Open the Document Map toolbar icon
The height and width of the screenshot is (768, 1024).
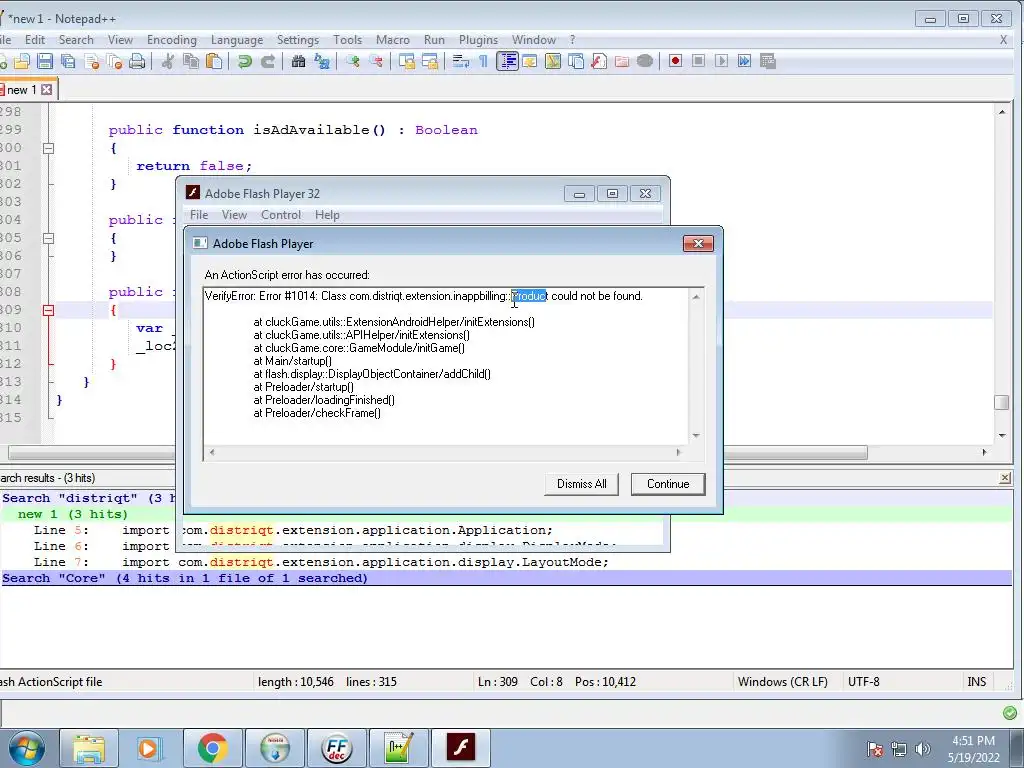pyautogui.click(x=552, y=61)
